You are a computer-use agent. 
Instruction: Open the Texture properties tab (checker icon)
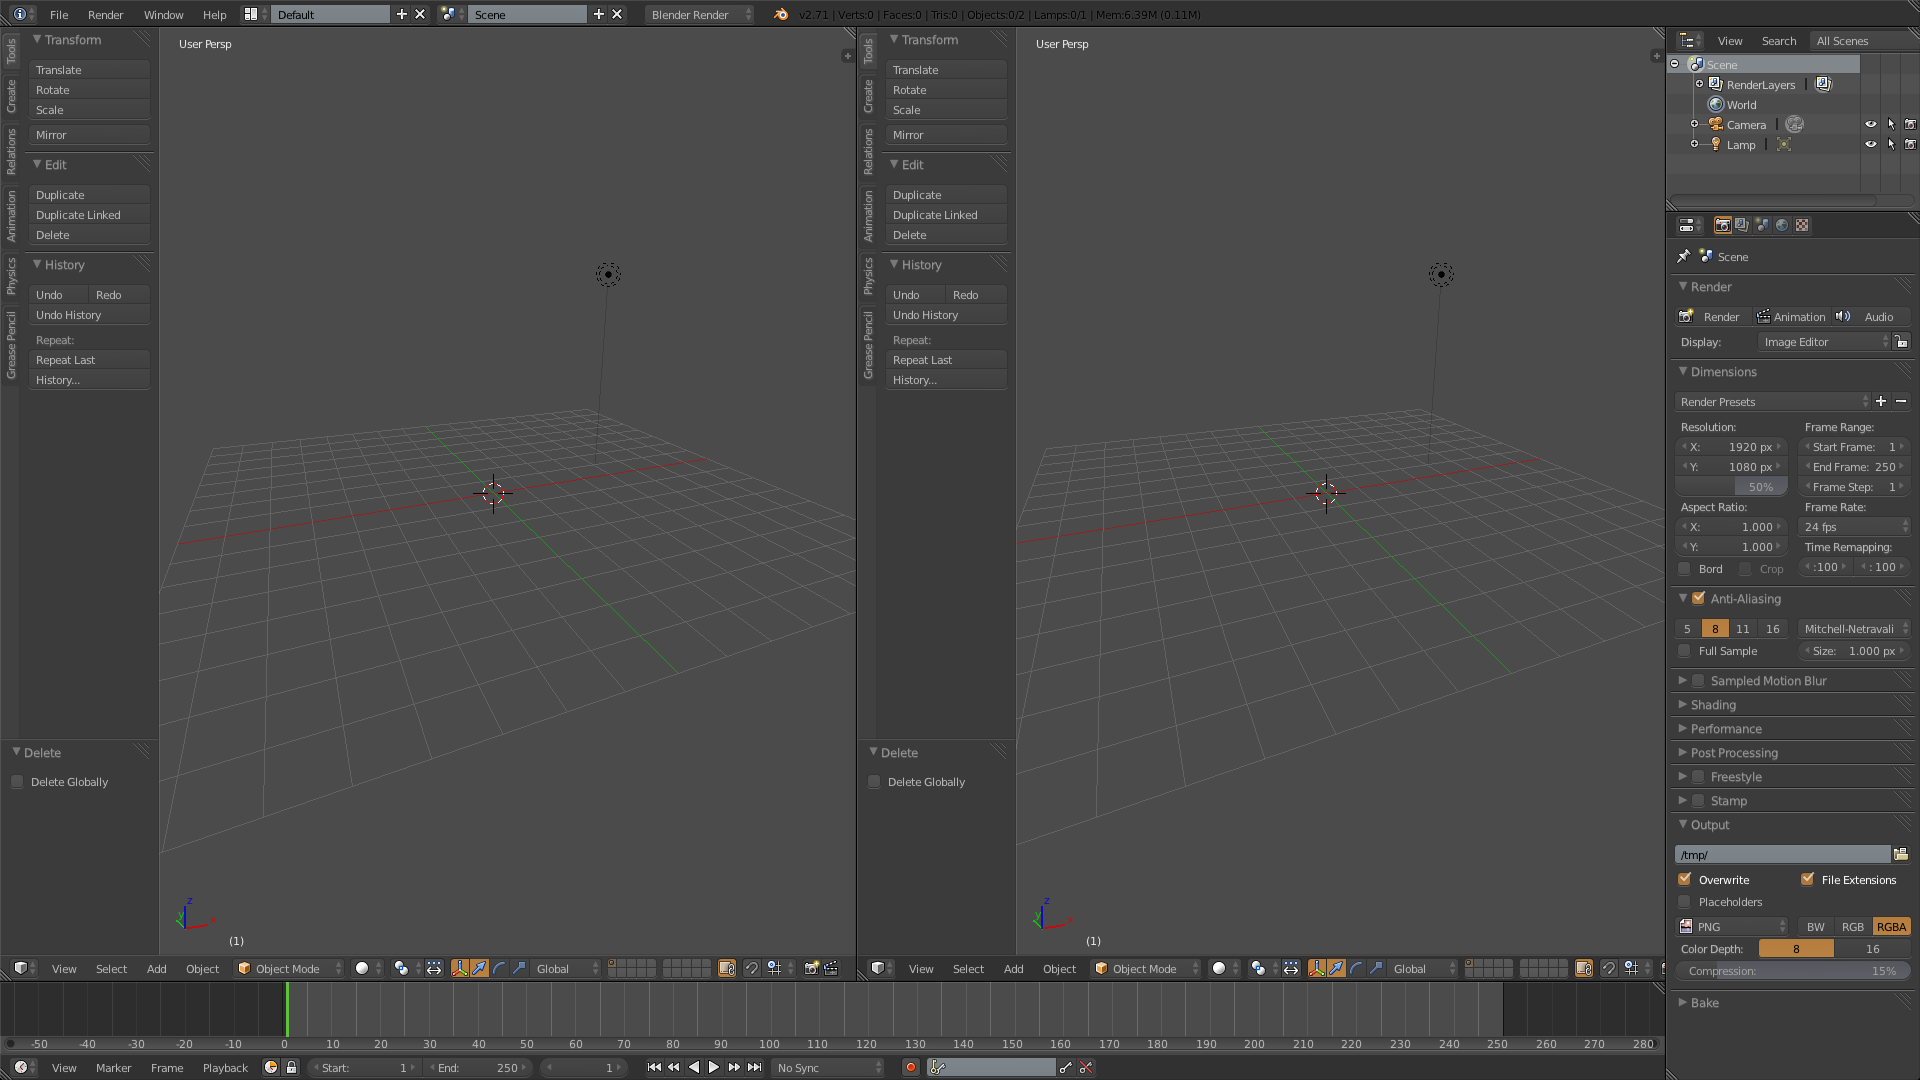point(1802,225)
